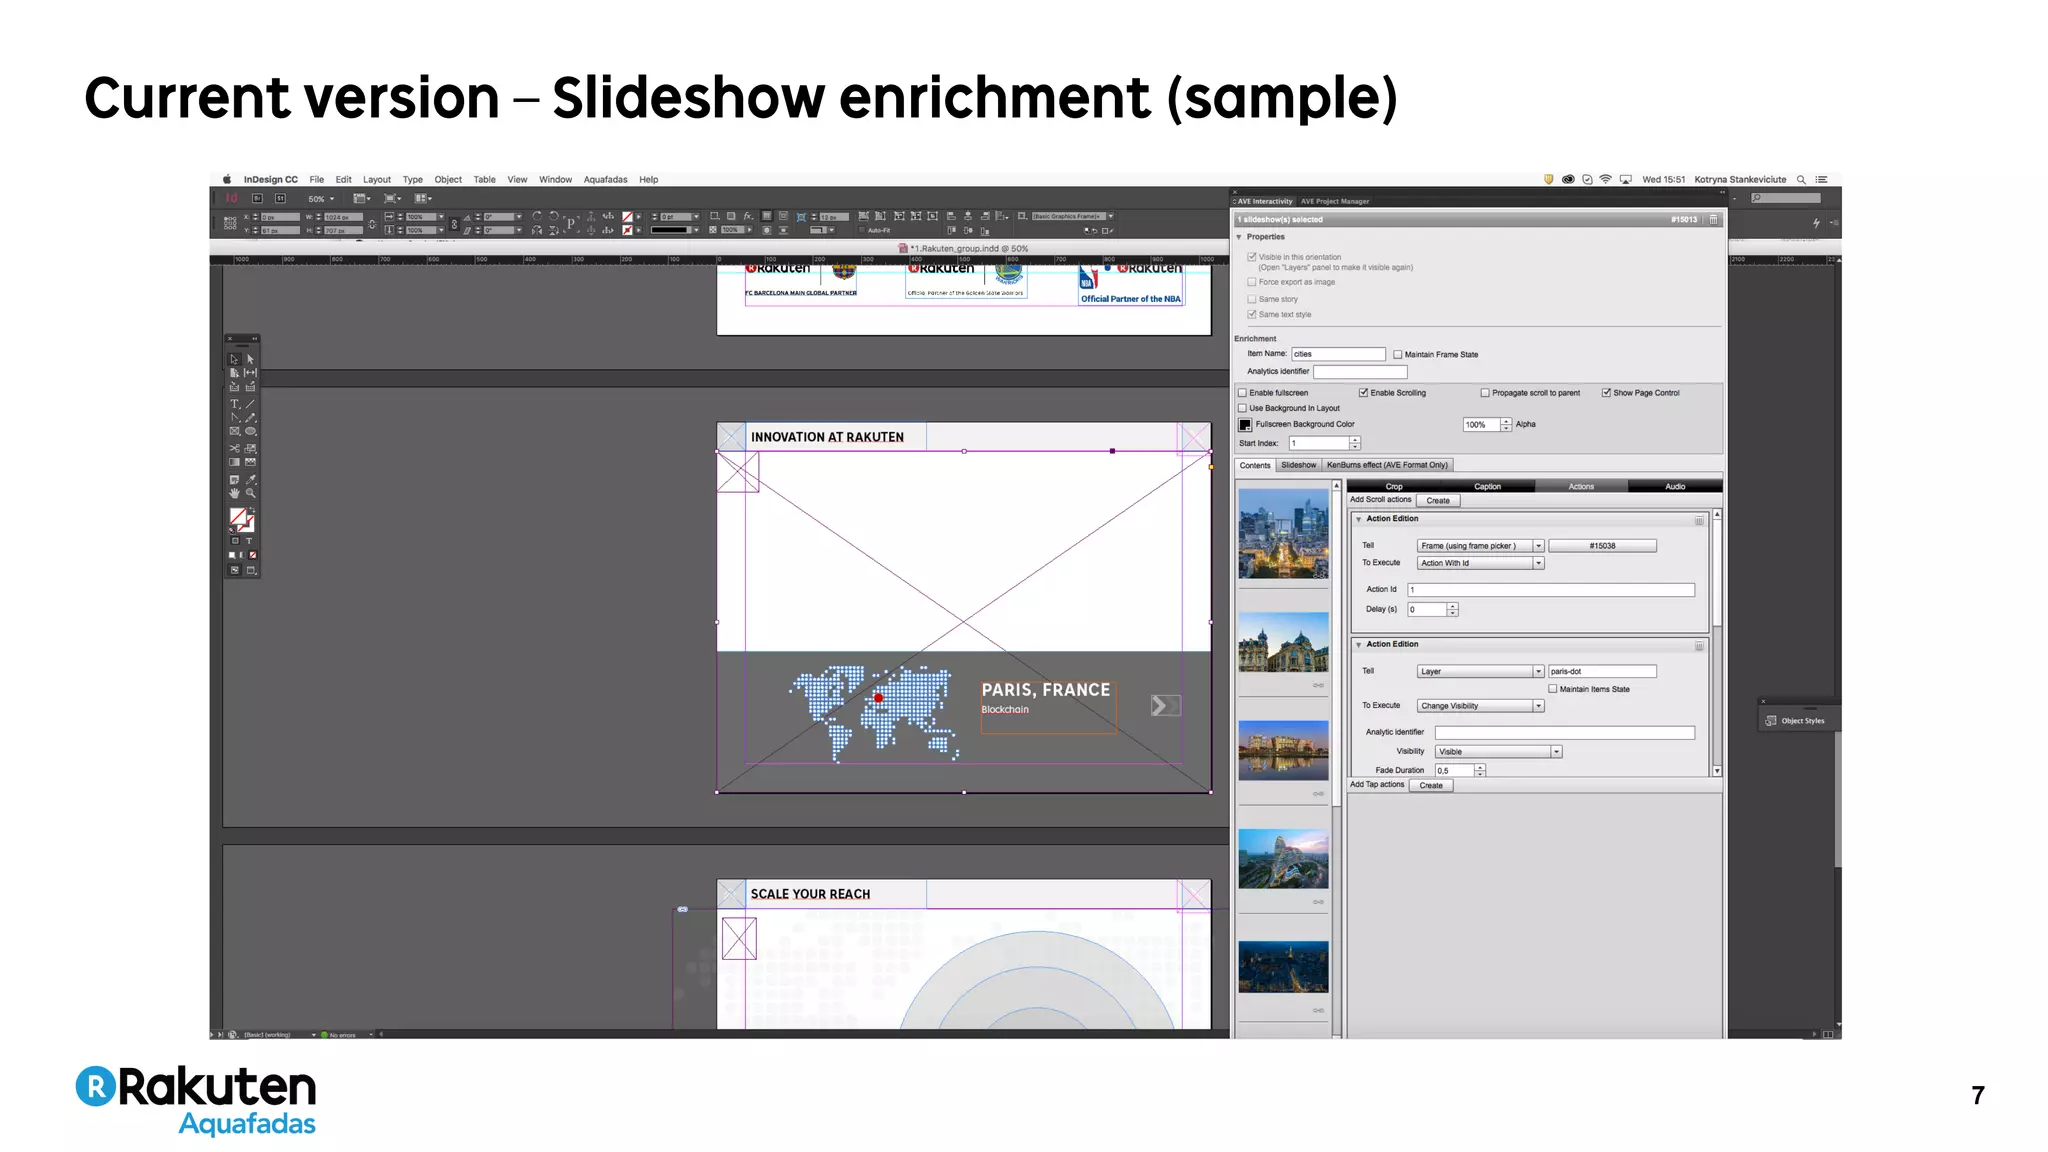The height and width of the screenshot is (1152, 2048).
Task: Open the 50% zoom level dropdown
Action: pos(321,199)
